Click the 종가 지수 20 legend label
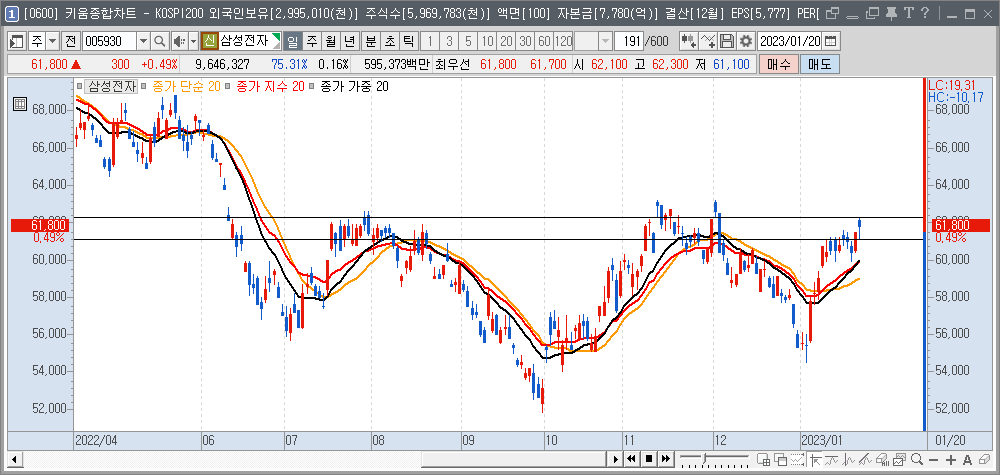1000x475 pixels. [270, 86]
